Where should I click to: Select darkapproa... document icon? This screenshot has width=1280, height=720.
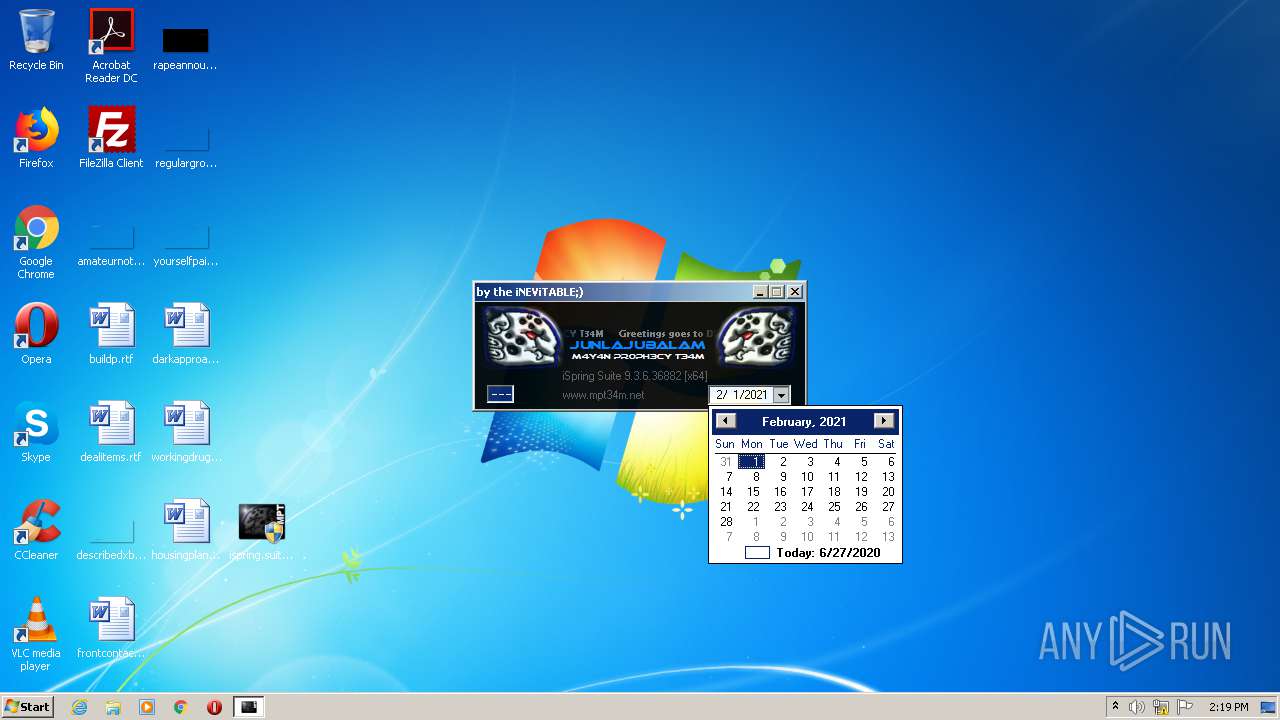186,334
